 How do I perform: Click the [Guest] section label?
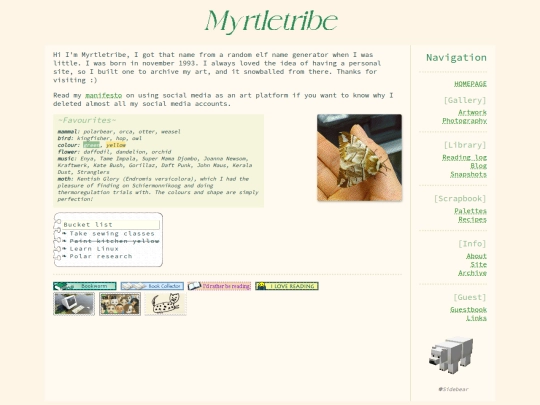(x=470, y=297)
